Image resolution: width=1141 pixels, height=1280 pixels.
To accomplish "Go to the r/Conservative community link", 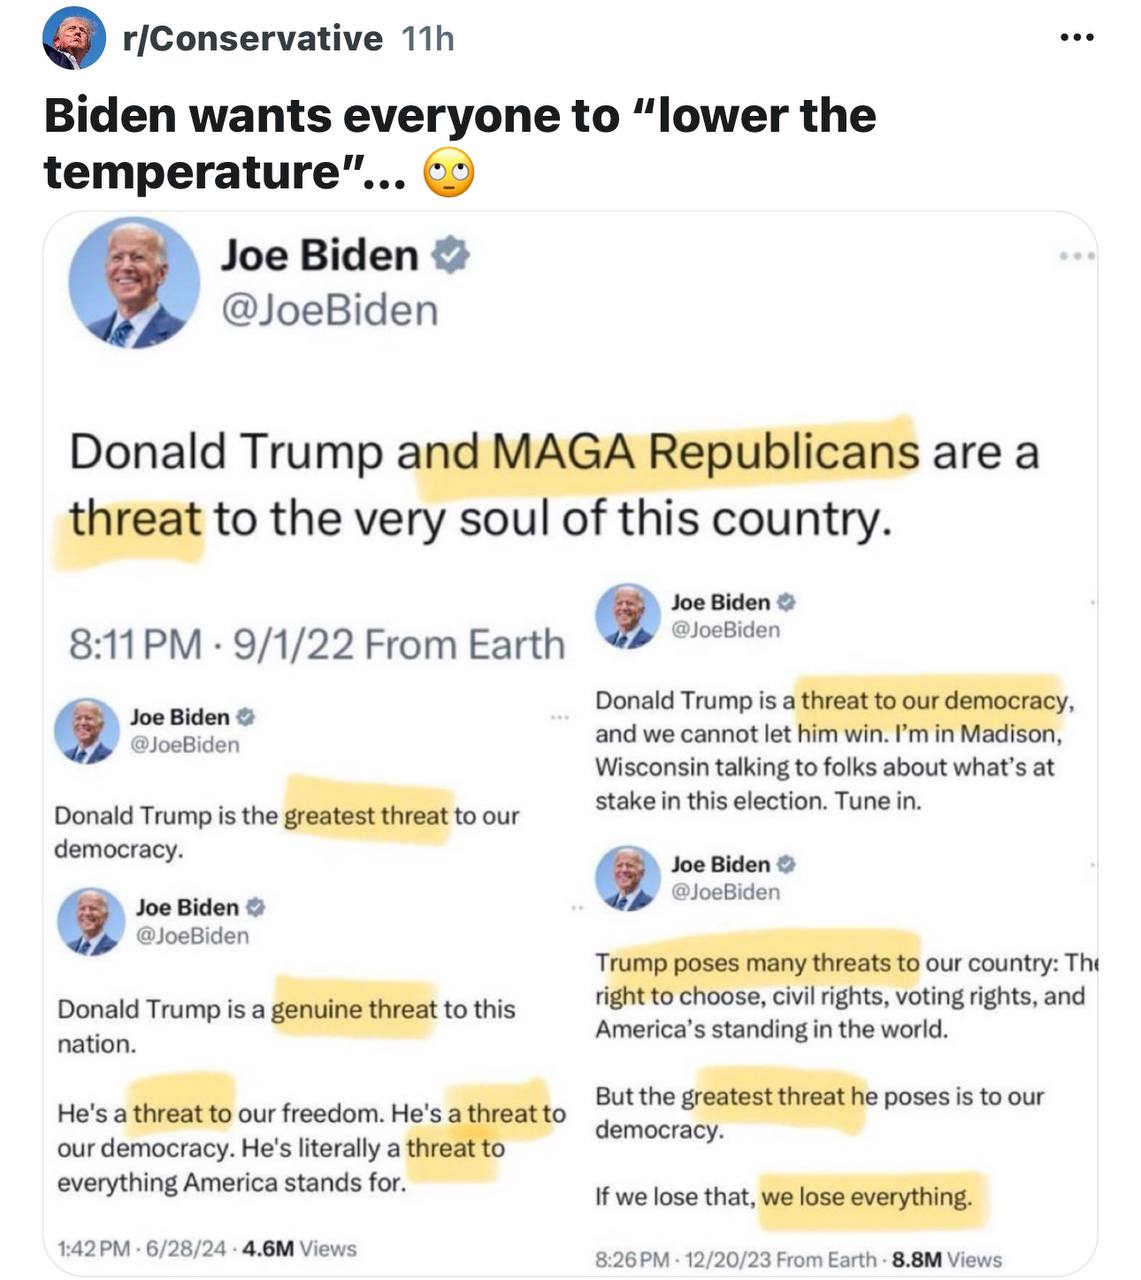I will click(x=252, y=38).
